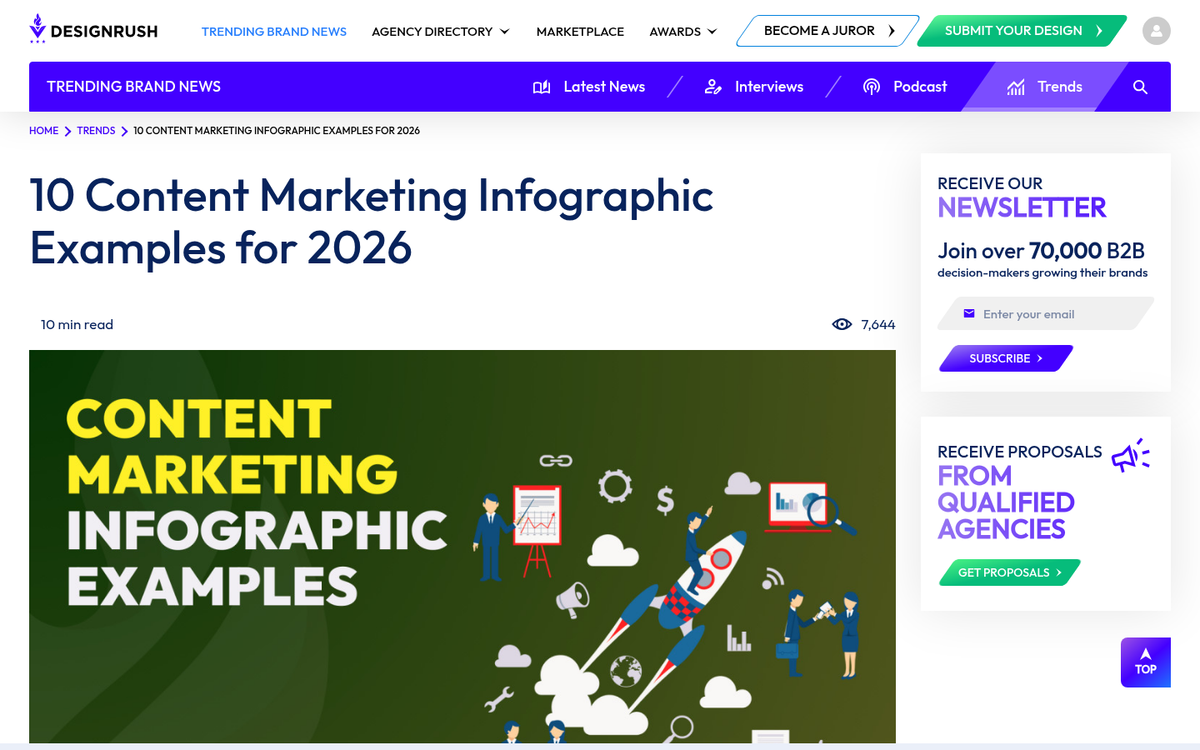The image size is (1200, 750).
Task: Open the Interviews section icon
Action: coord(713,87)
